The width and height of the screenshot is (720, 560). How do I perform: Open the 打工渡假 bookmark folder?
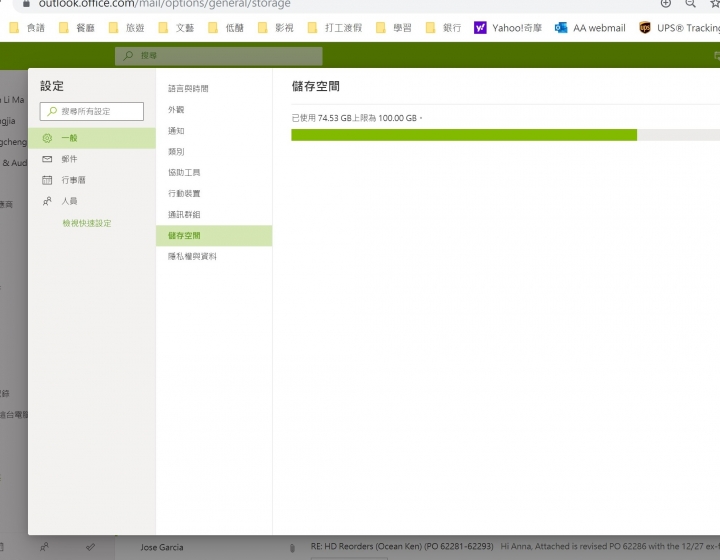[x=335, y=28]
